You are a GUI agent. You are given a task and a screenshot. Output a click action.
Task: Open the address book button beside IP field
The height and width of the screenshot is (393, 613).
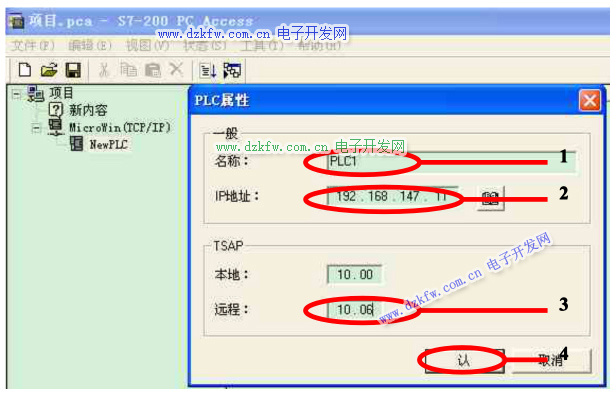tap(490, 198)
